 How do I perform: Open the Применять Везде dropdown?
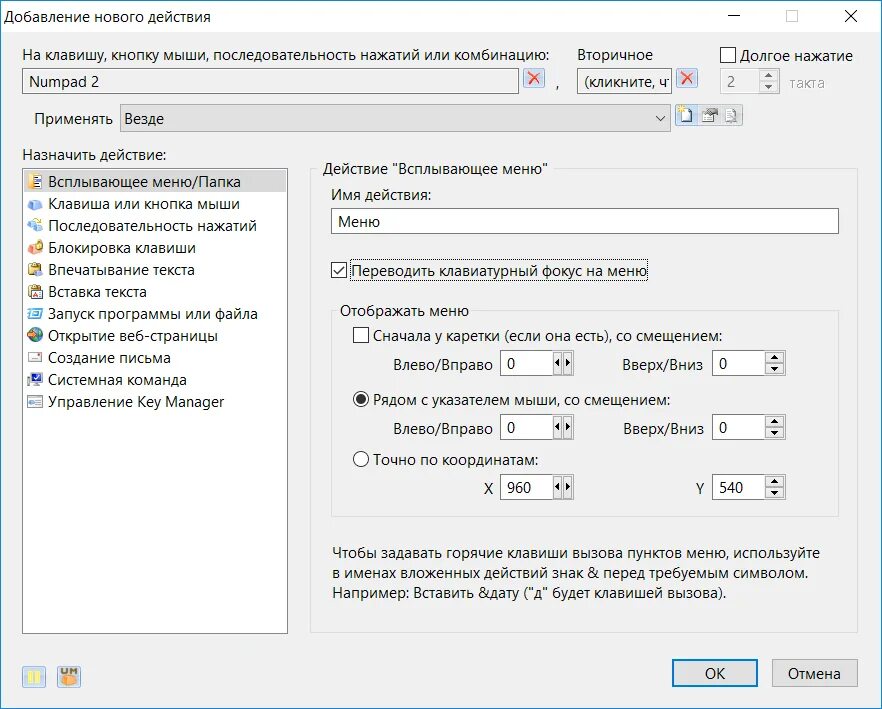coord(395,119)
